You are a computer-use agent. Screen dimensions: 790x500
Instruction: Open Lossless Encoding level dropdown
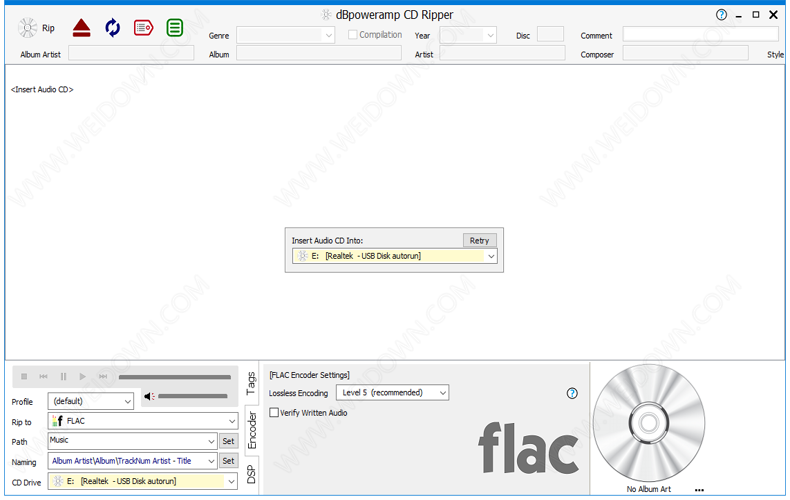click(x=442, y=393)
